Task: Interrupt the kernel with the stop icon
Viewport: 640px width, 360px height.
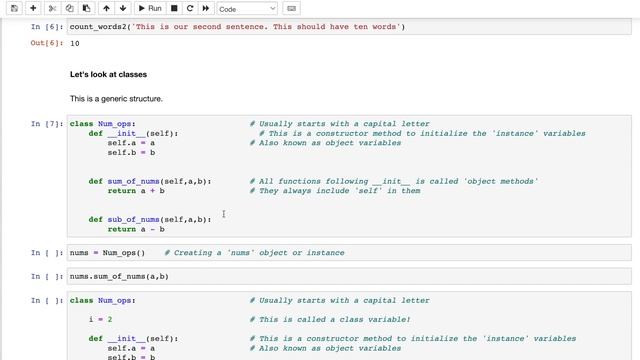Action: 174,8
